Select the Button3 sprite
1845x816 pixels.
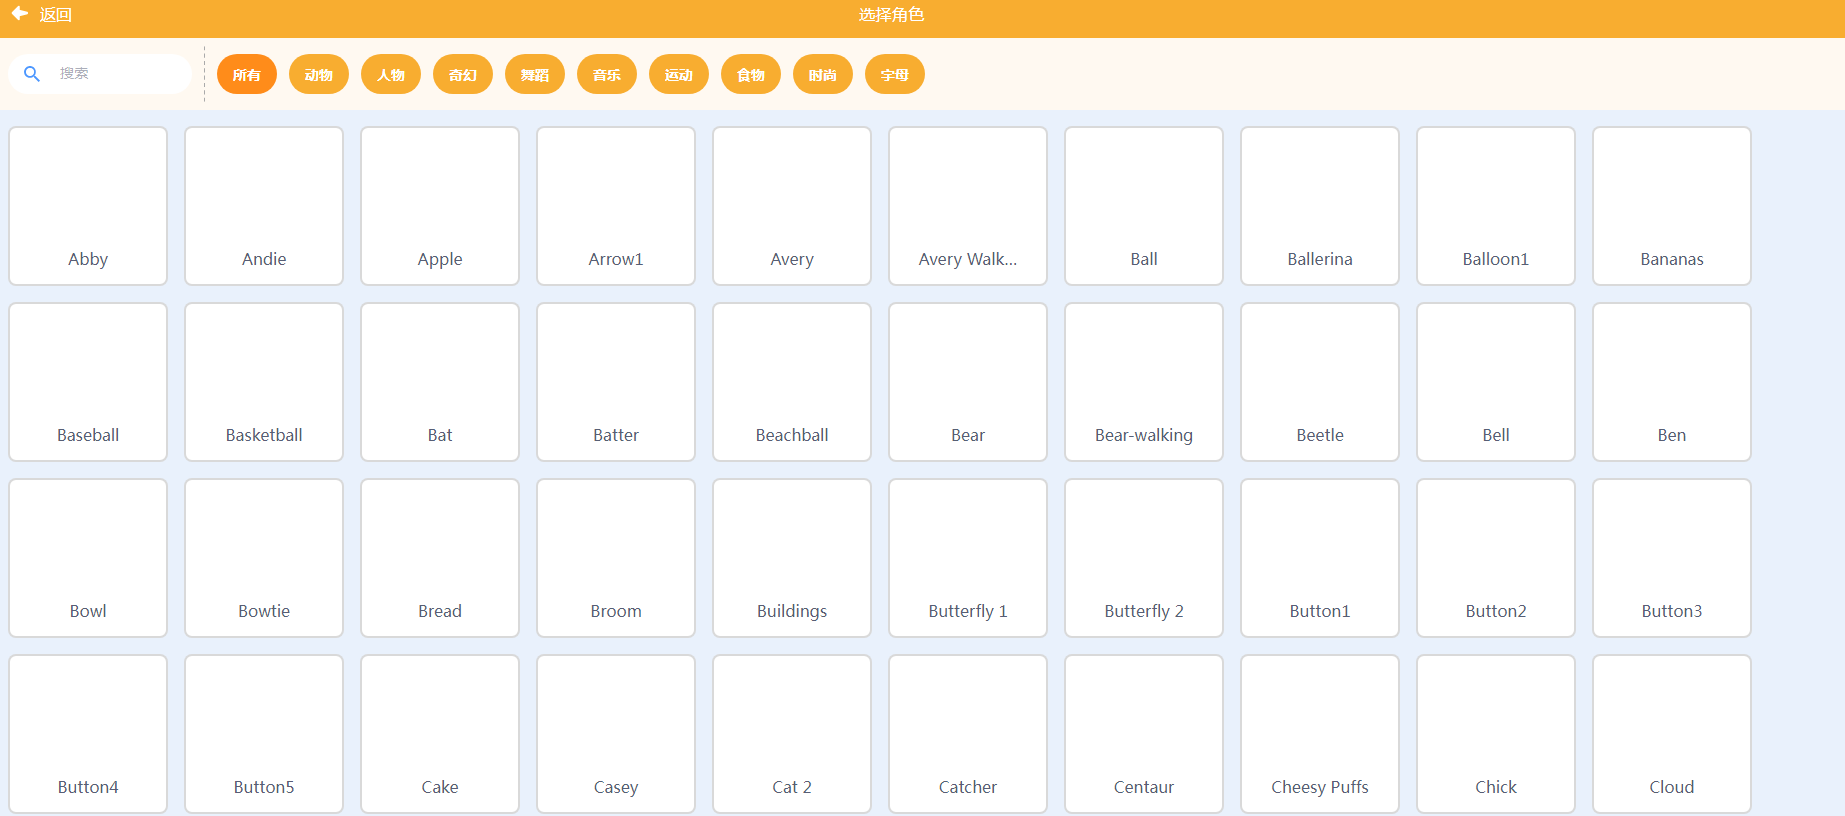(1672, 558)
